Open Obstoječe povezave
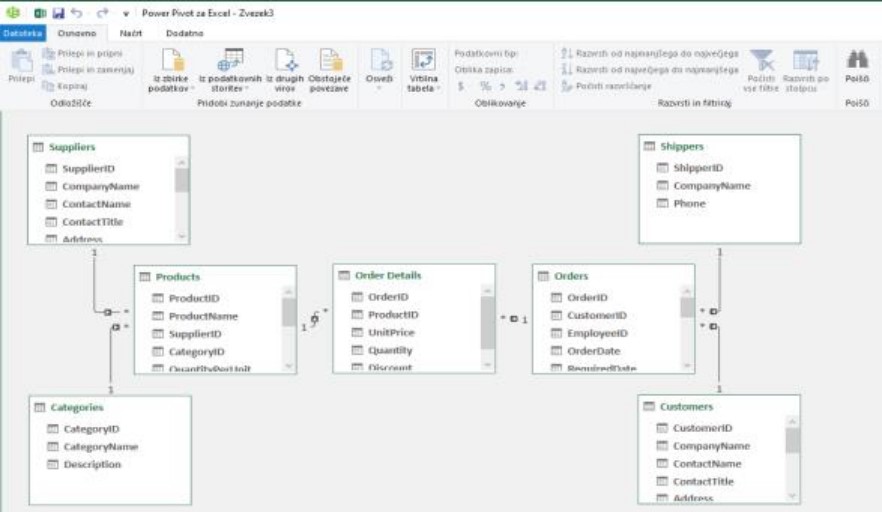 pyautogui.click(x=330, y=70)
